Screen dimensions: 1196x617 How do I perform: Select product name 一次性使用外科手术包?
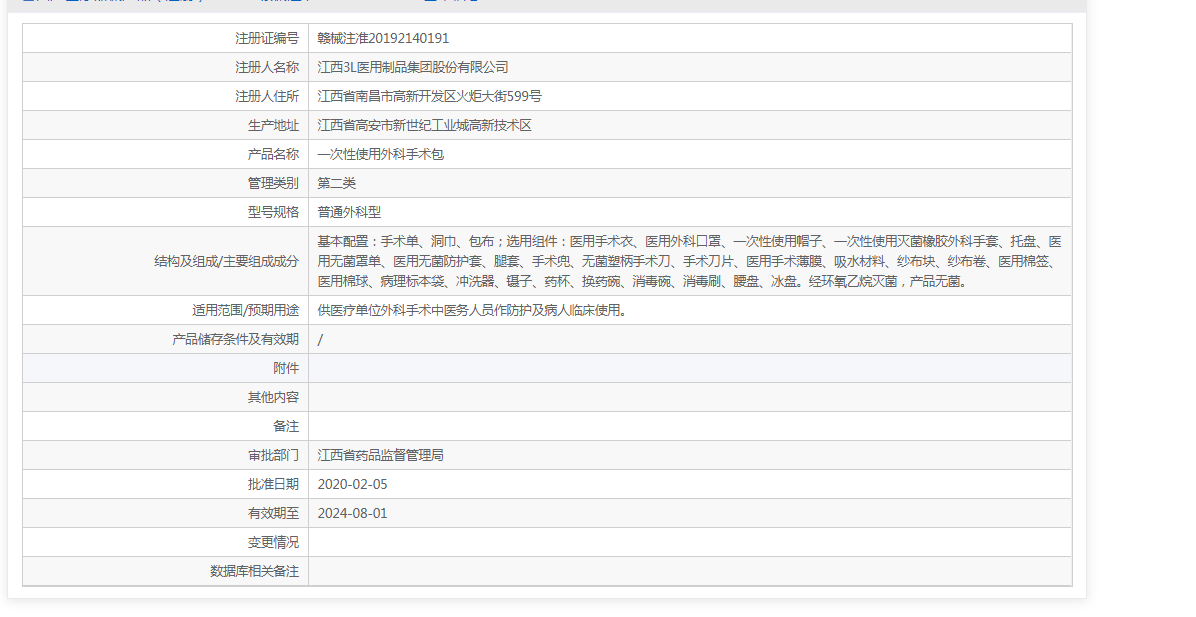(x=381, y=154)
